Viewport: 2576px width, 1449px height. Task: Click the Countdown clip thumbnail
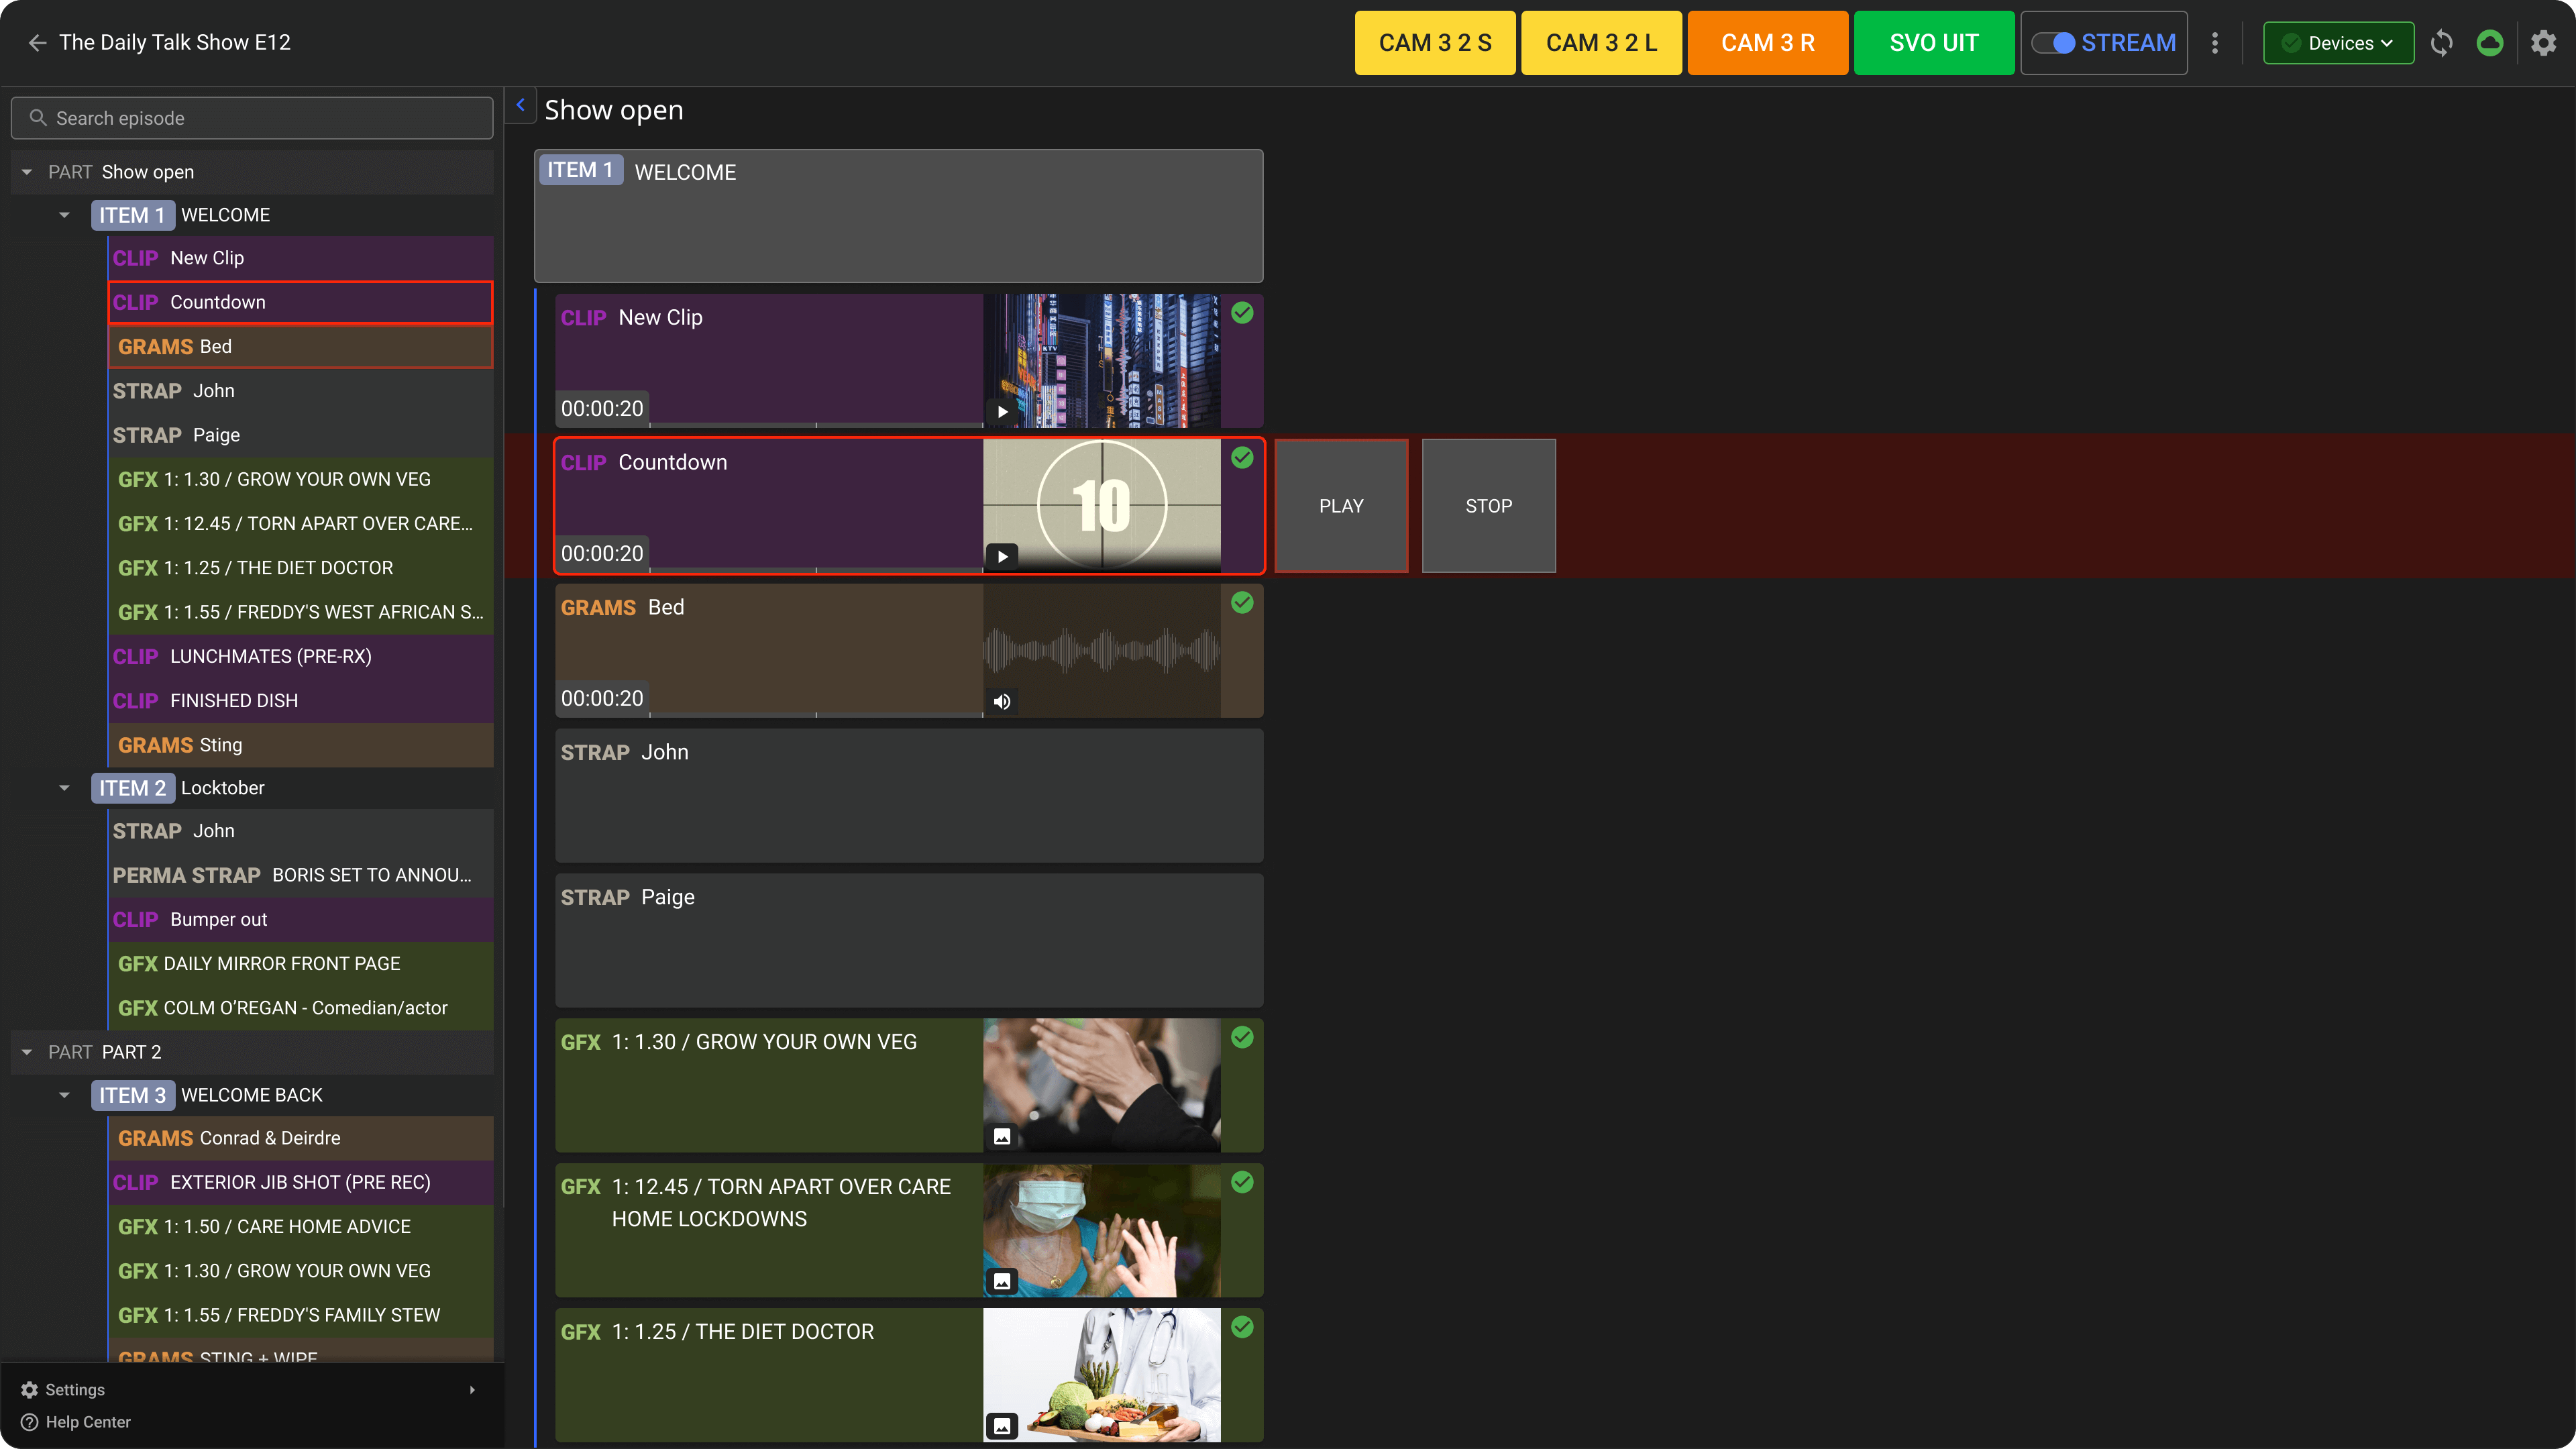pos(1101,506)
